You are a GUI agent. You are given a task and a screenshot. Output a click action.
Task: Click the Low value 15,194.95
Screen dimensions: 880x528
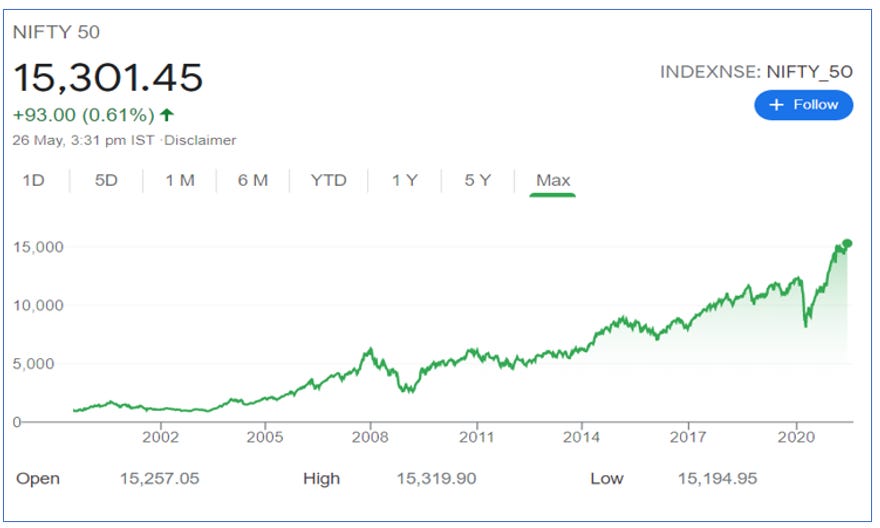coord(717,479)
